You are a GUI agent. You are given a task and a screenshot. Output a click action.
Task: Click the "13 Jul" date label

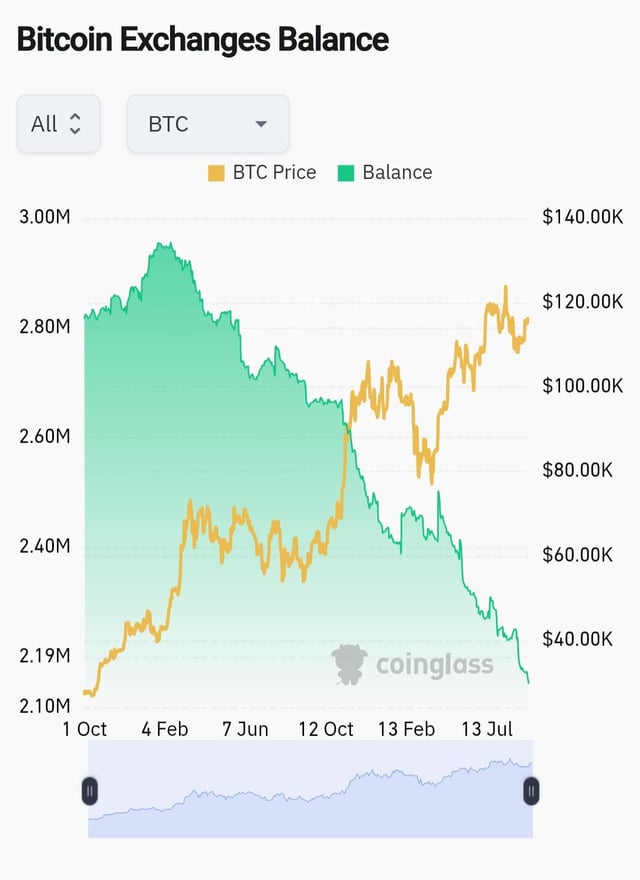[487, 729]
